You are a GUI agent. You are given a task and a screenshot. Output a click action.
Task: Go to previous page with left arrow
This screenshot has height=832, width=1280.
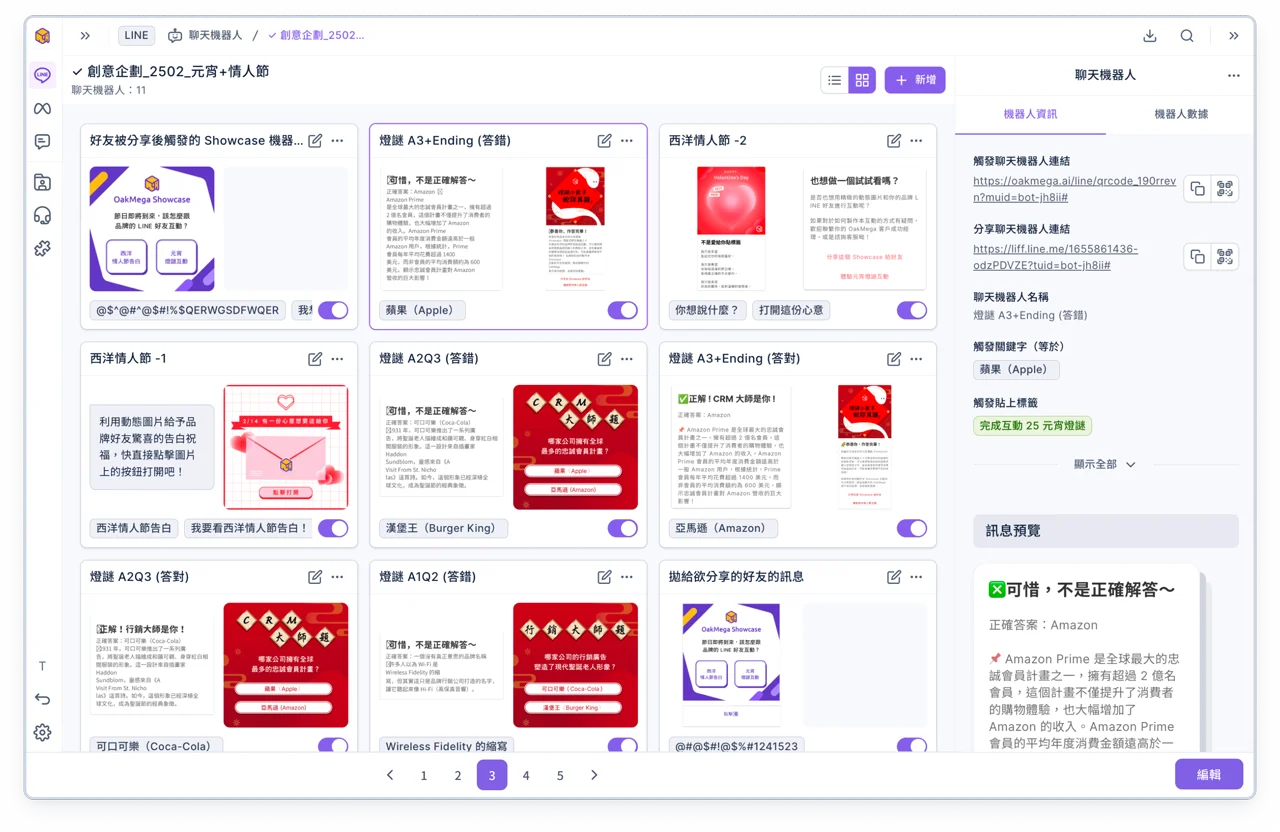[390, 775]
